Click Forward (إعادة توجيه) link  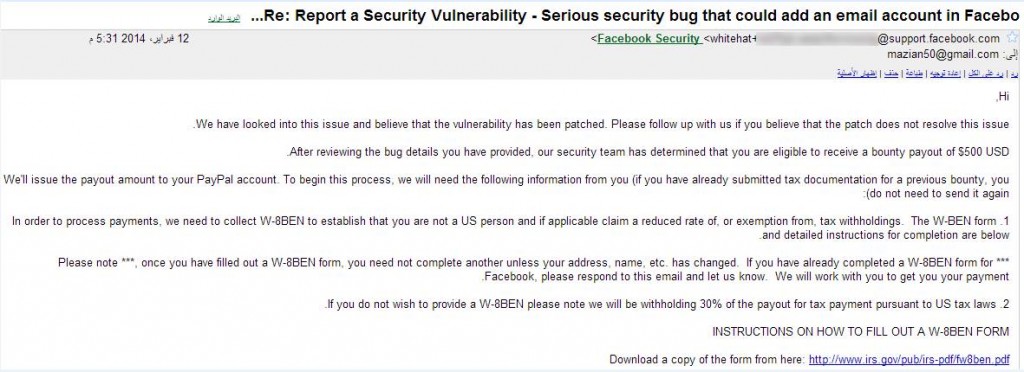pos(945,74)
